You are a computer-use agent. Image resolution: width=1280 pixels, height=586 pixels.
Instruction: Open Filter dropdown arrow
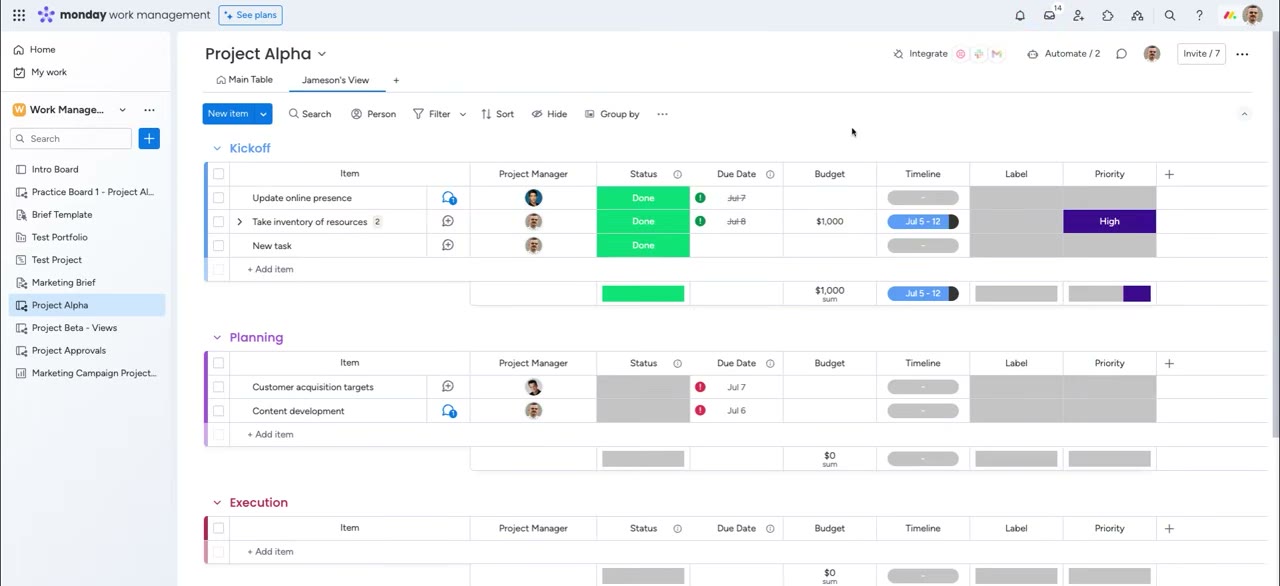click(462, 114)
